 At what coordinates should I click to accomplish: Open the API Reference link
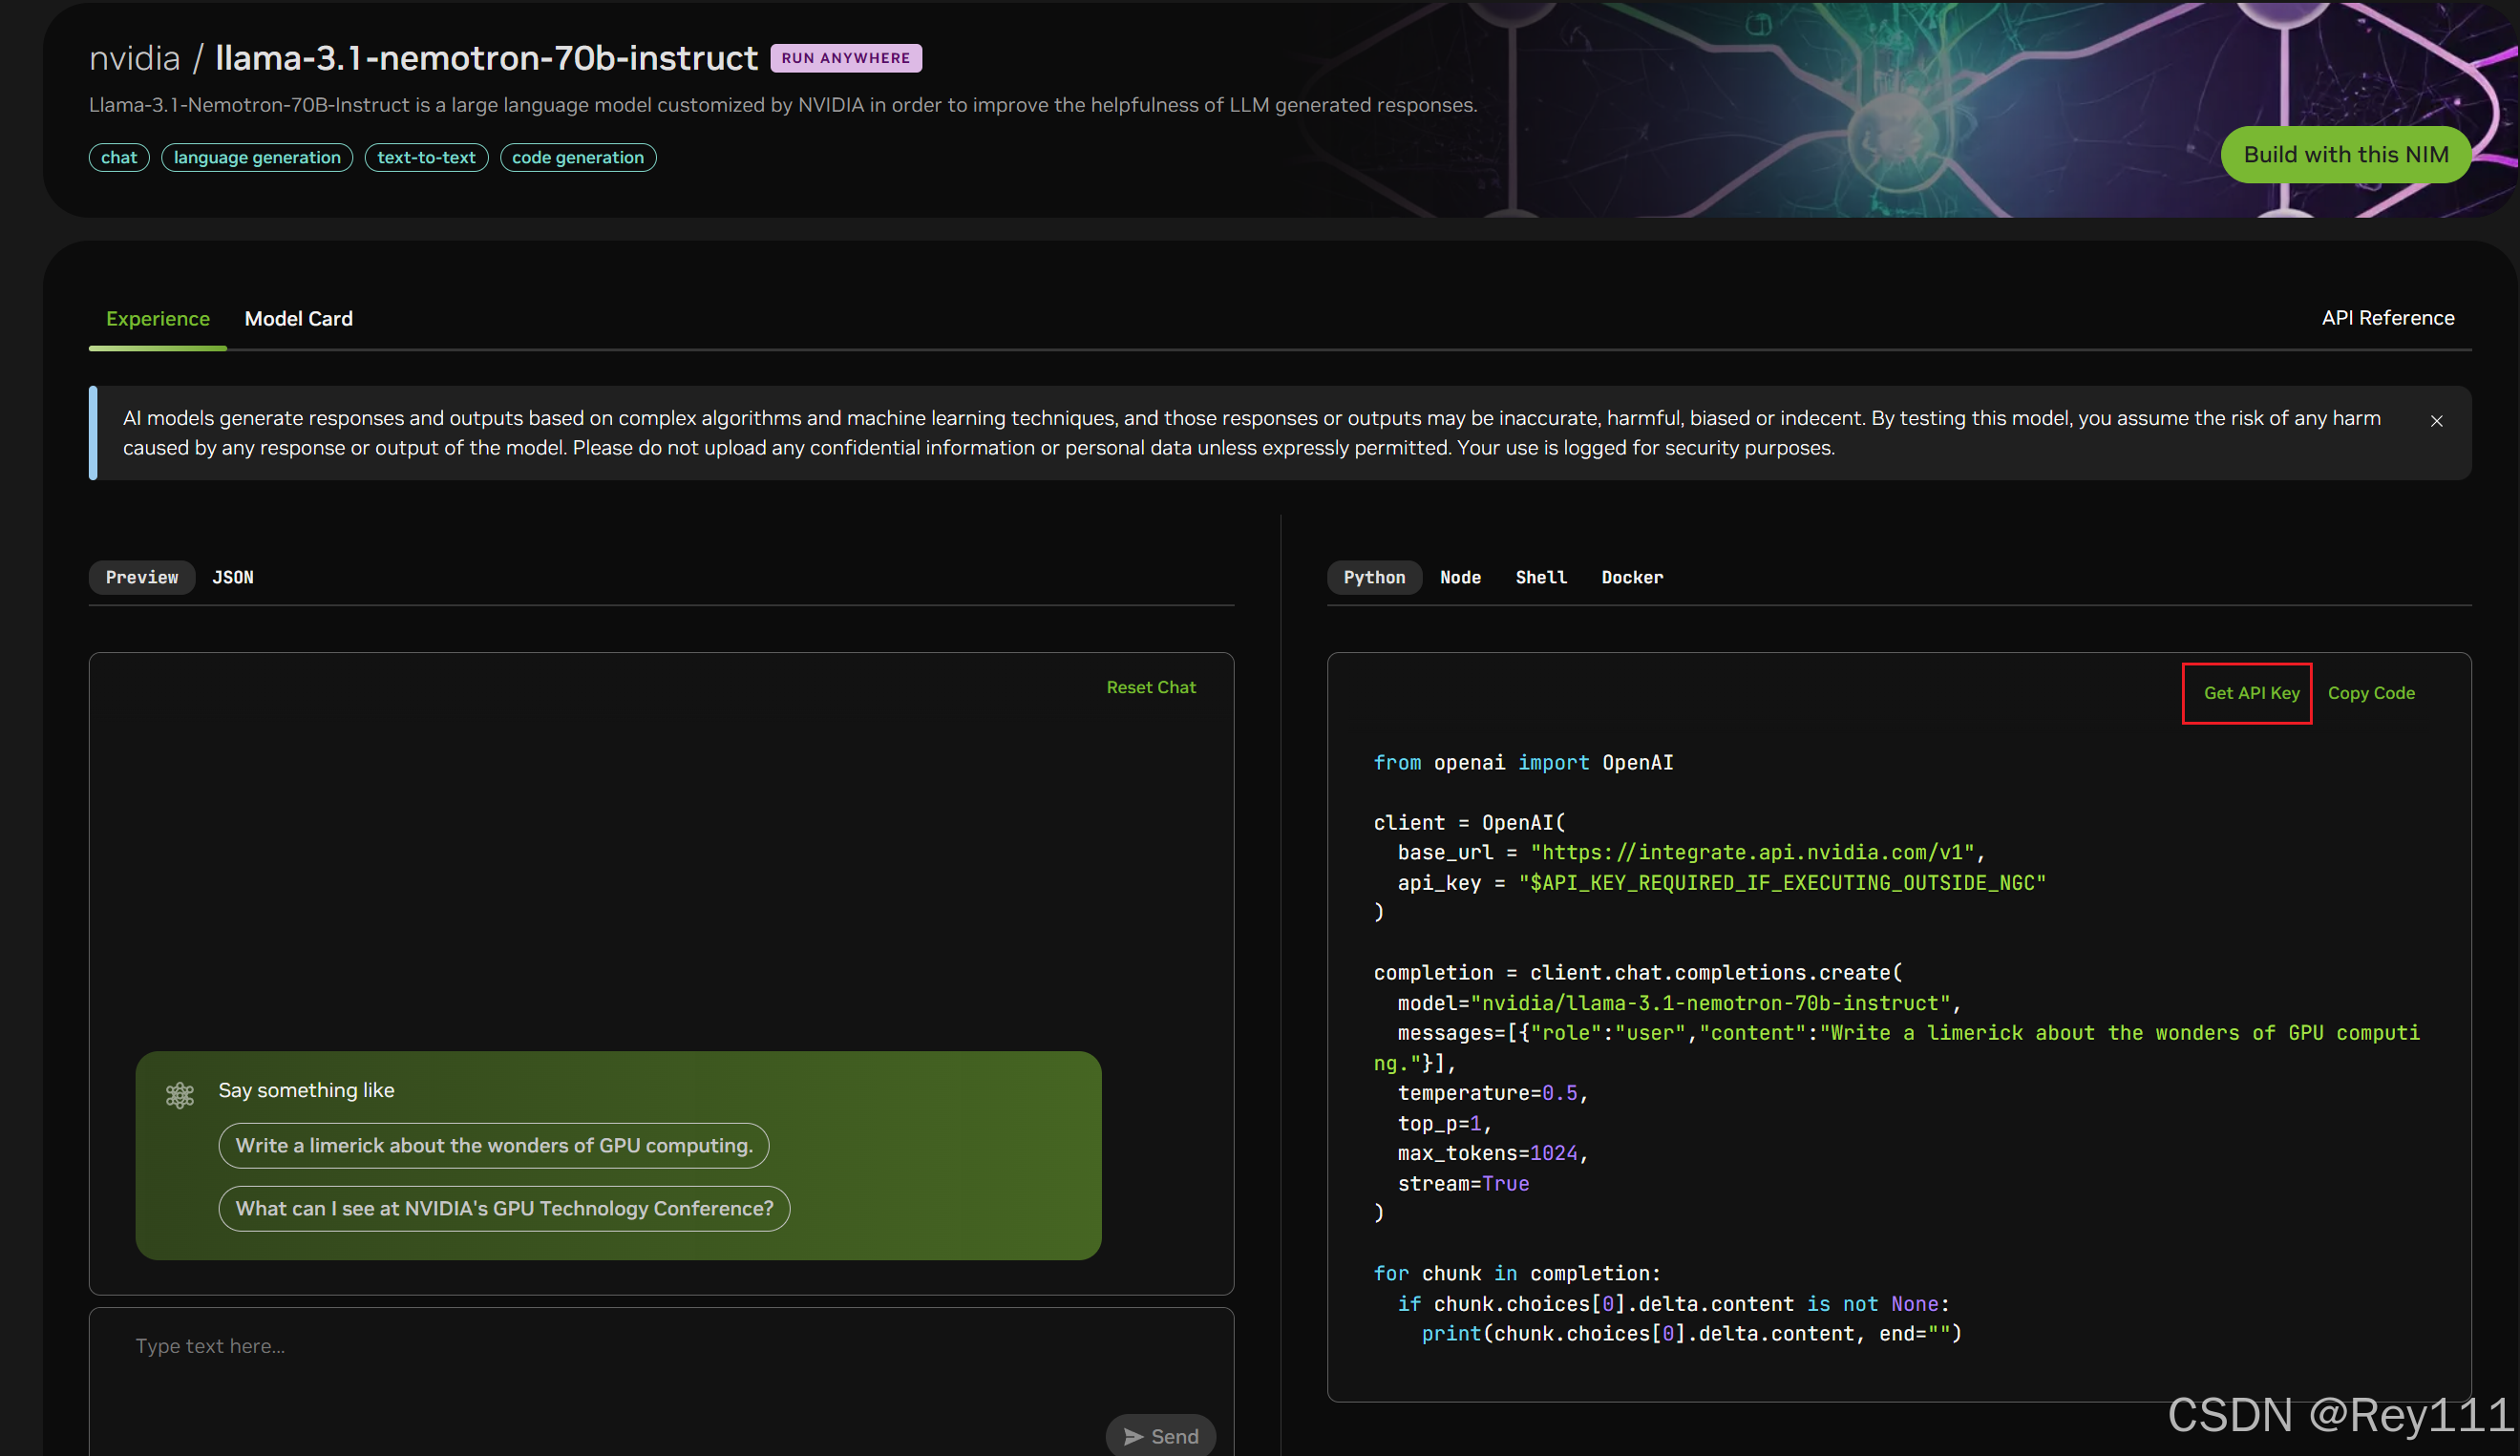[x=2387, y=318]
